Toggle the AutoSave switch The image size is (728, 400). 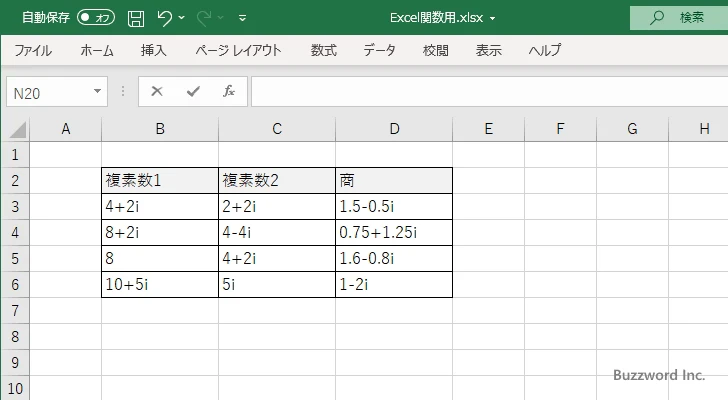(96, 18)
